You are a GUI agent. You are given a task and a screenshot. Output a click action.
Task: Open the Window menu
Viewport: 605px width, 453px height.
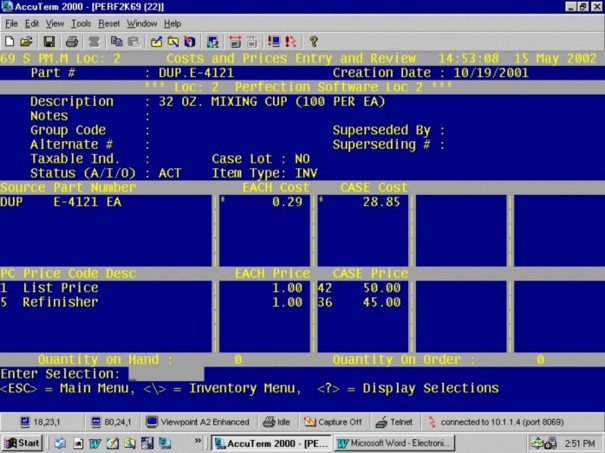pyautogui.click(x=142, y=24)
